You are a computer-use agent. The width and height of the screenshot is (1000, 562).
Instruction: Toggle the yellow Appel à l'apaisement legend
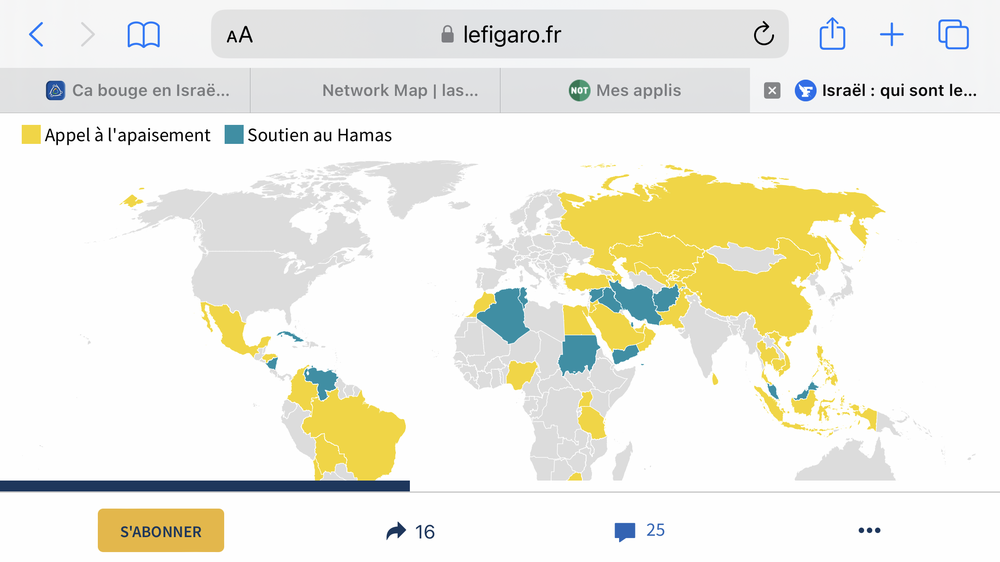tap(117, 135)
